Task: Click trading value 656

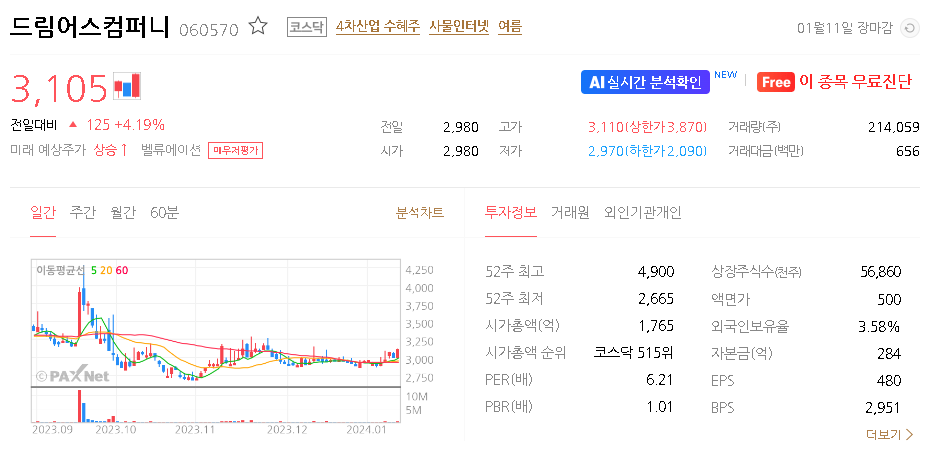Action: 907,151
